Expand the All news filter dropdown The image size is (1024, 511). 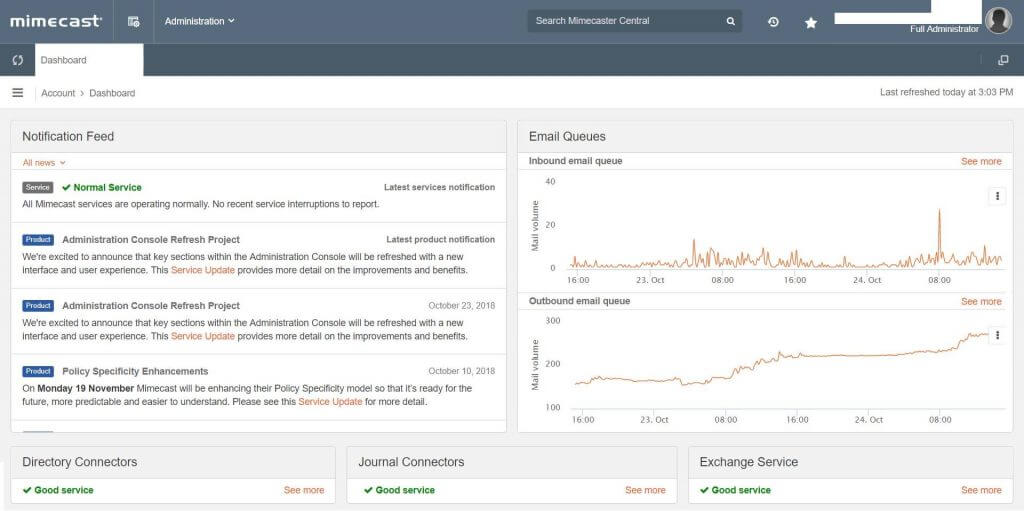pos(44,162)
